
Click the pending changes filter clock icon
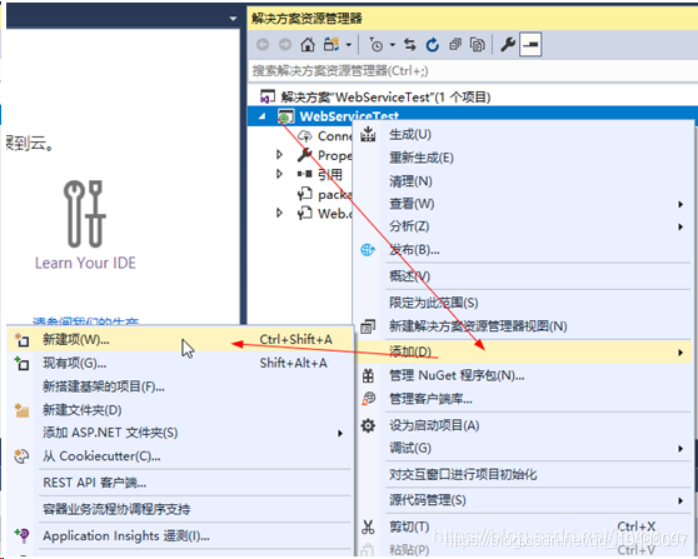[376, 45]
